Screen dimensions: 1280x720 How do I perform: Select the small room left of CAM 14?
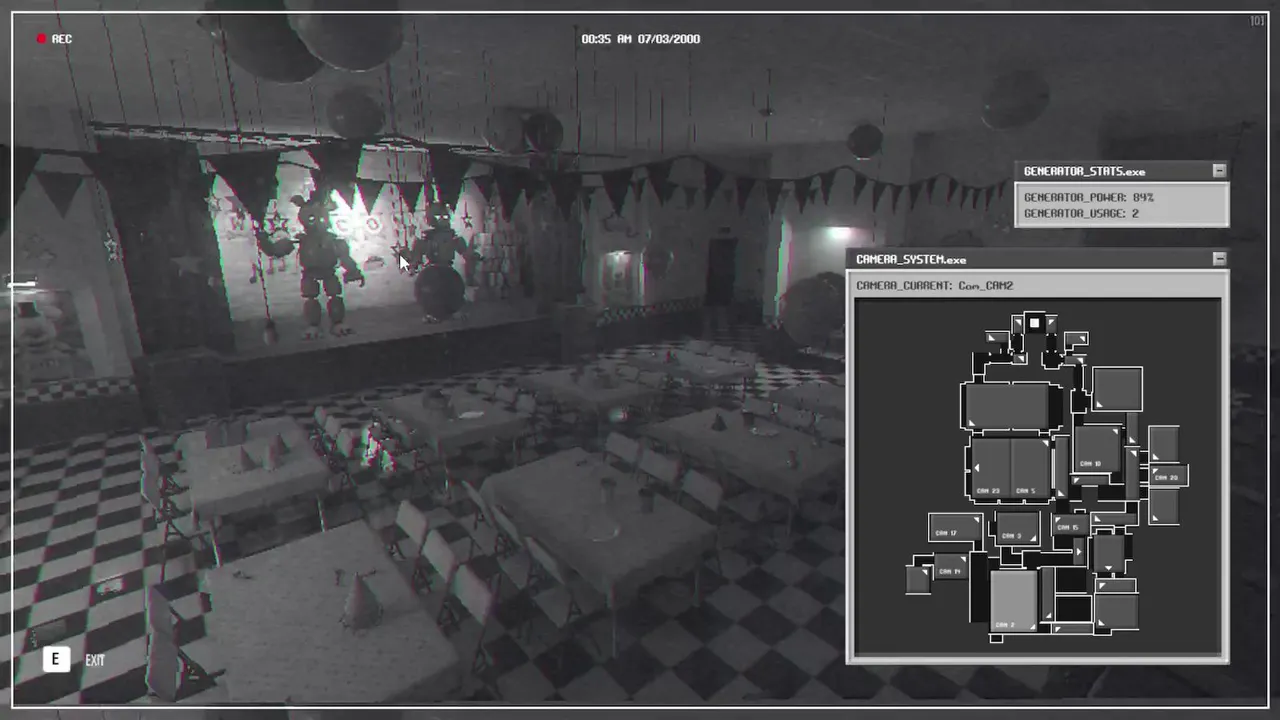click(918, 580)
